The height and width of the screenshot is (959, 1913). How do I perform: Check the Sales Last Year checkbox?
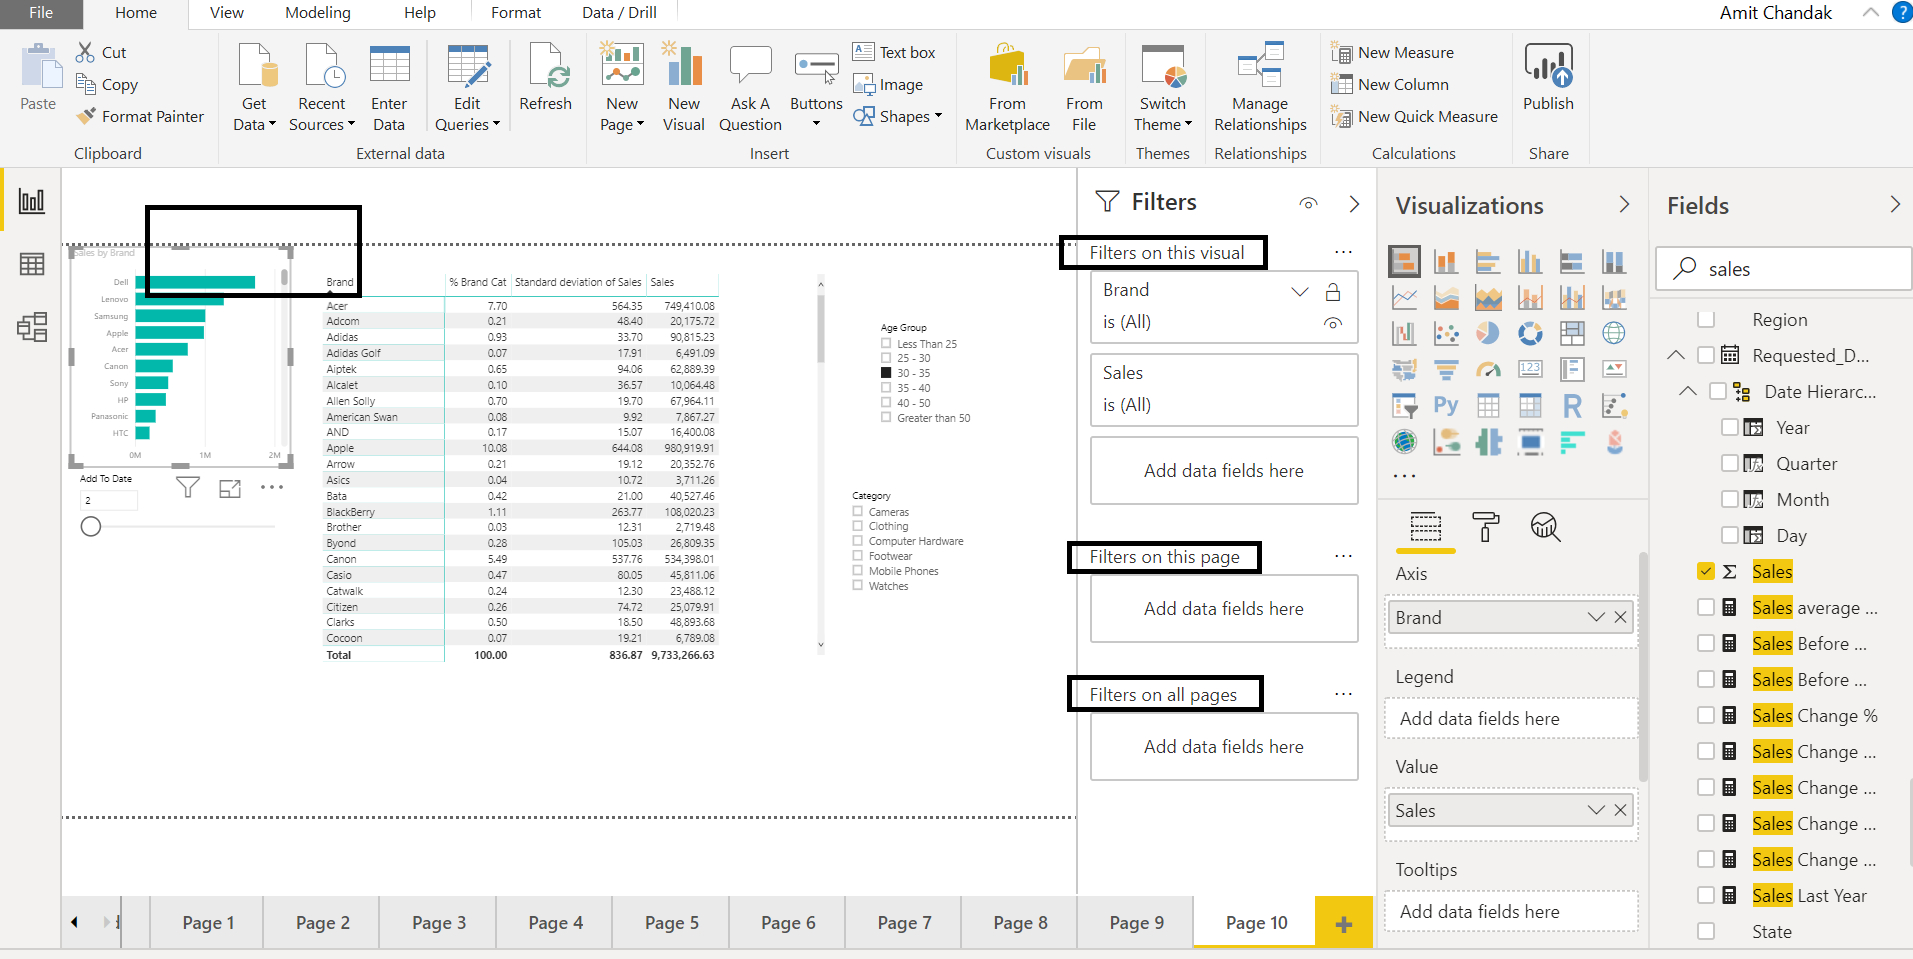(x=1706, y=895)
